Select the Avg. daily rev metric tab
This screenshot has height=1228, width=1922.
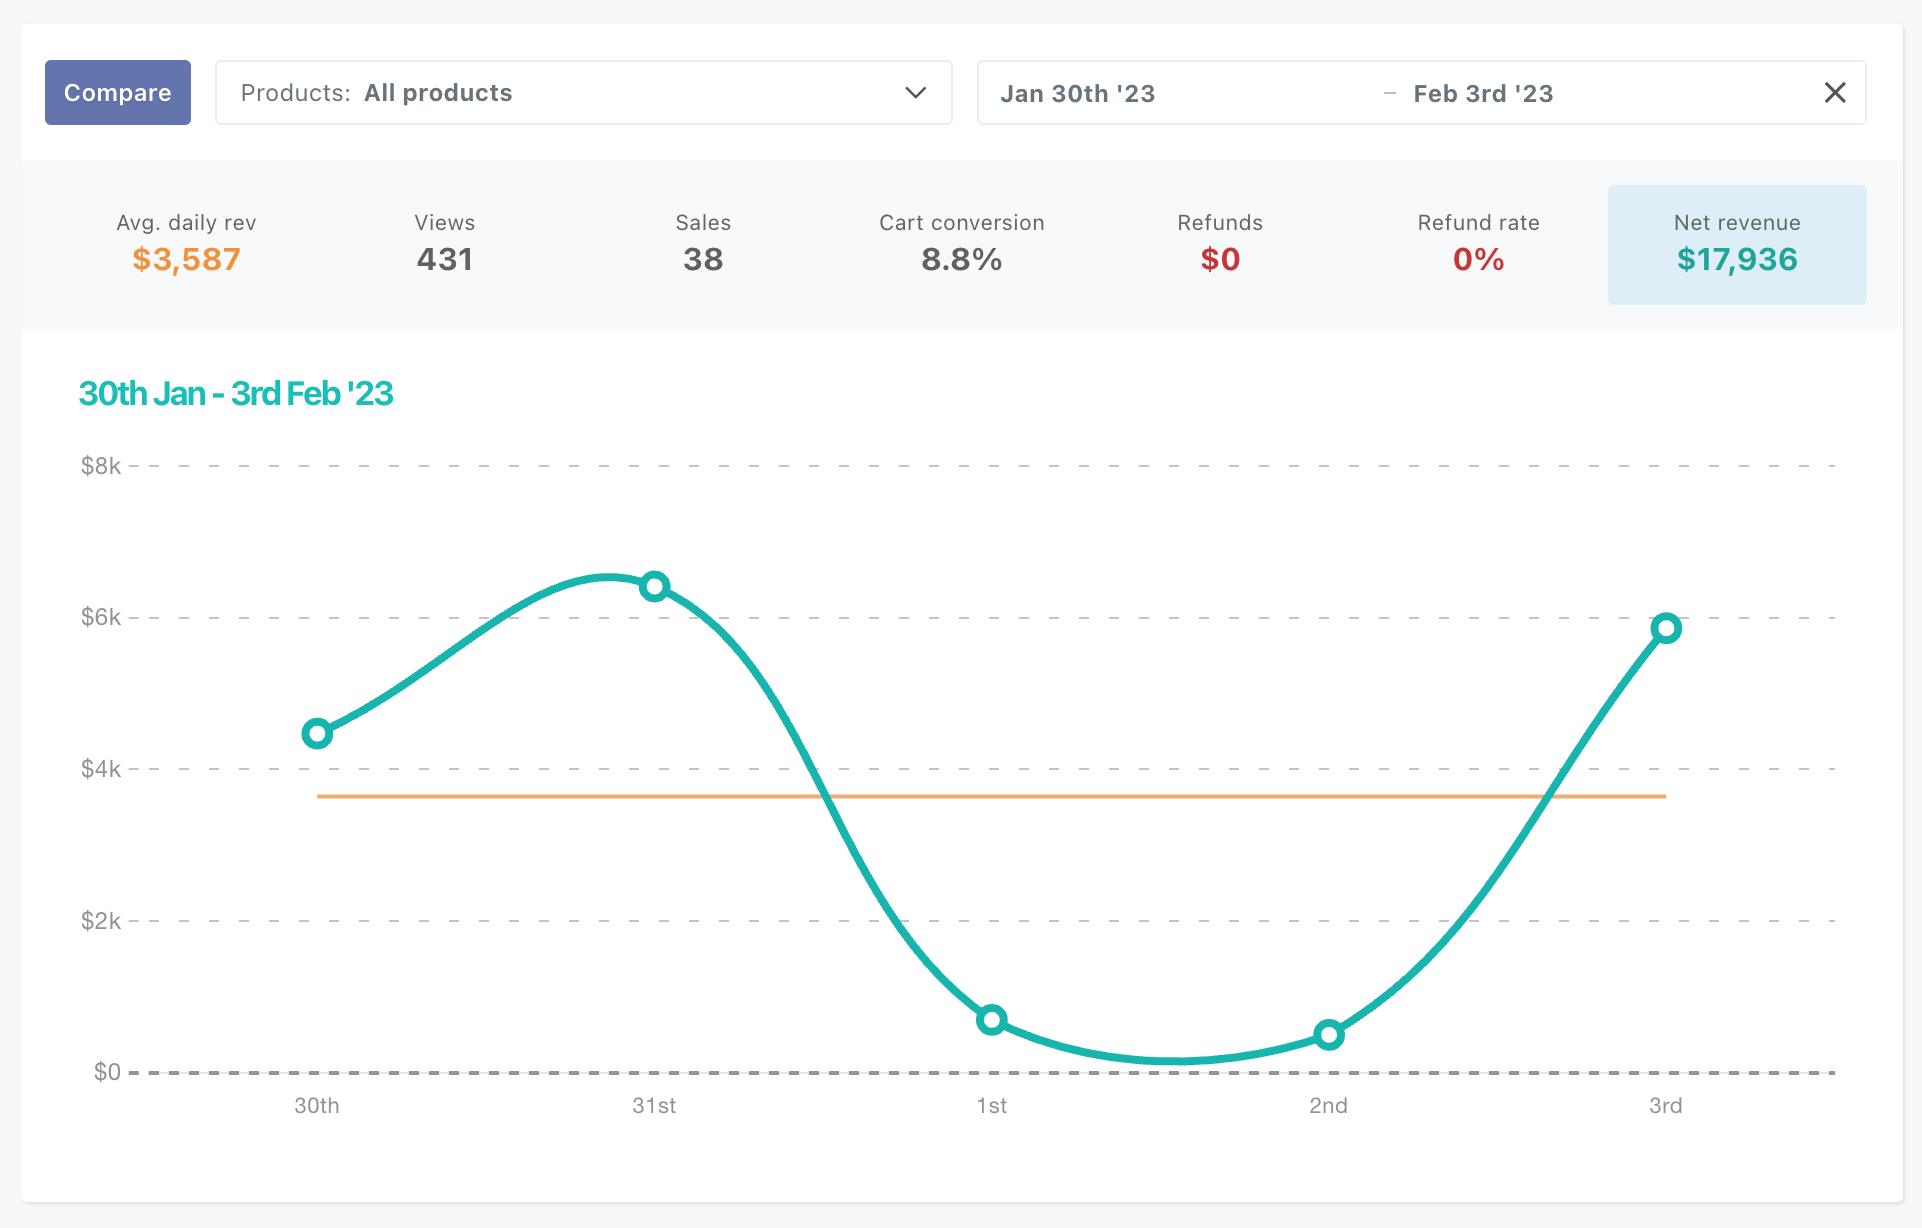(x=186, y=244)
